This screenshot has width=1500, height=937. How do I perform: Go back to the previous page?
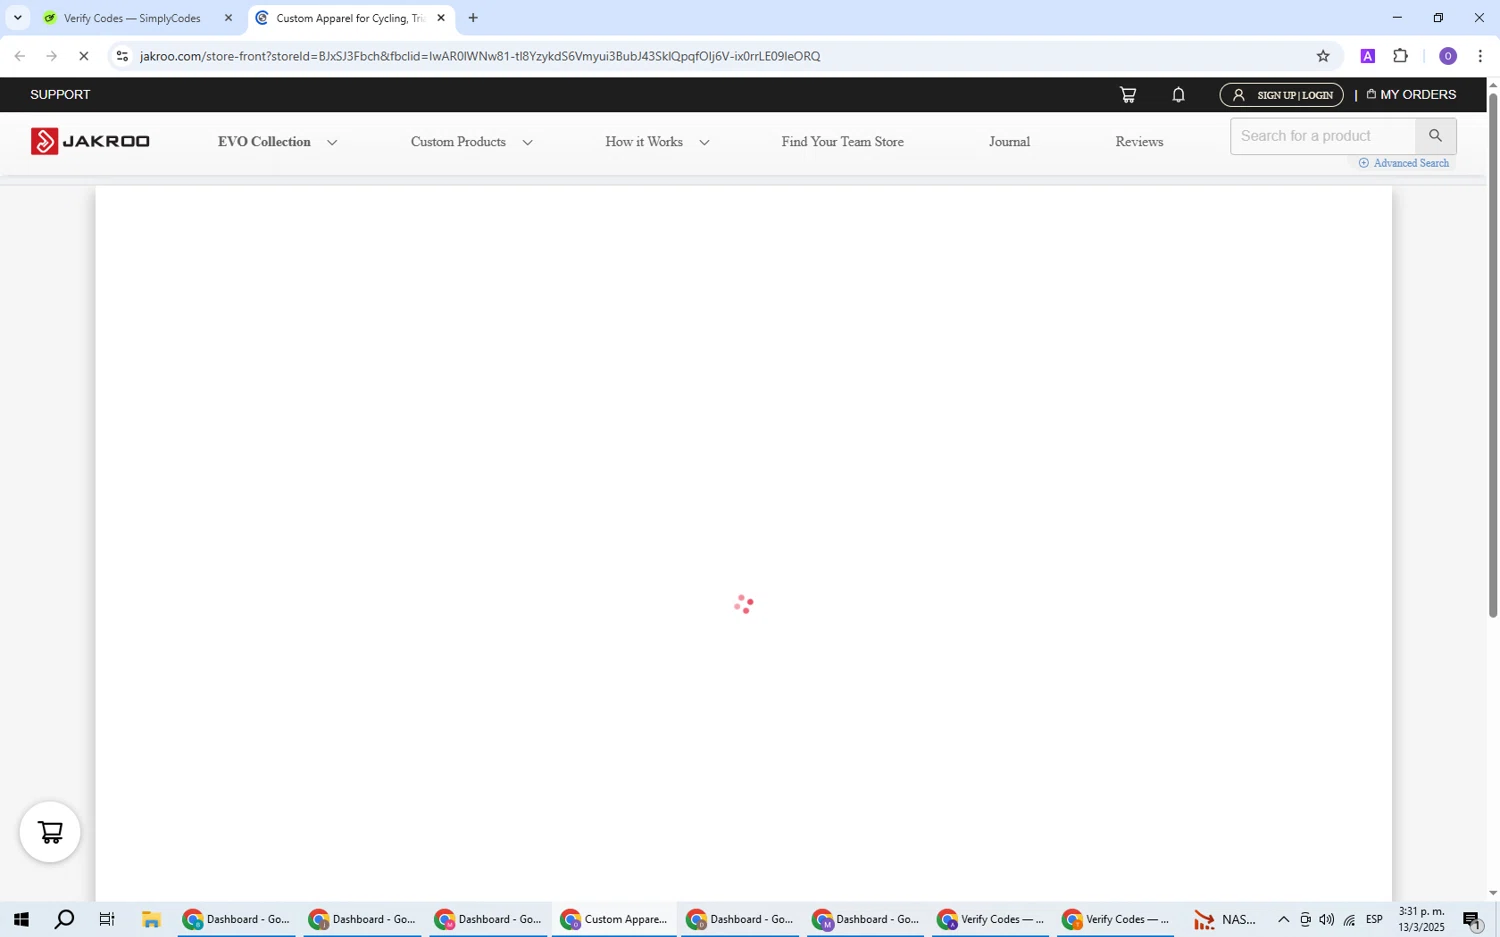coord(19,56)
